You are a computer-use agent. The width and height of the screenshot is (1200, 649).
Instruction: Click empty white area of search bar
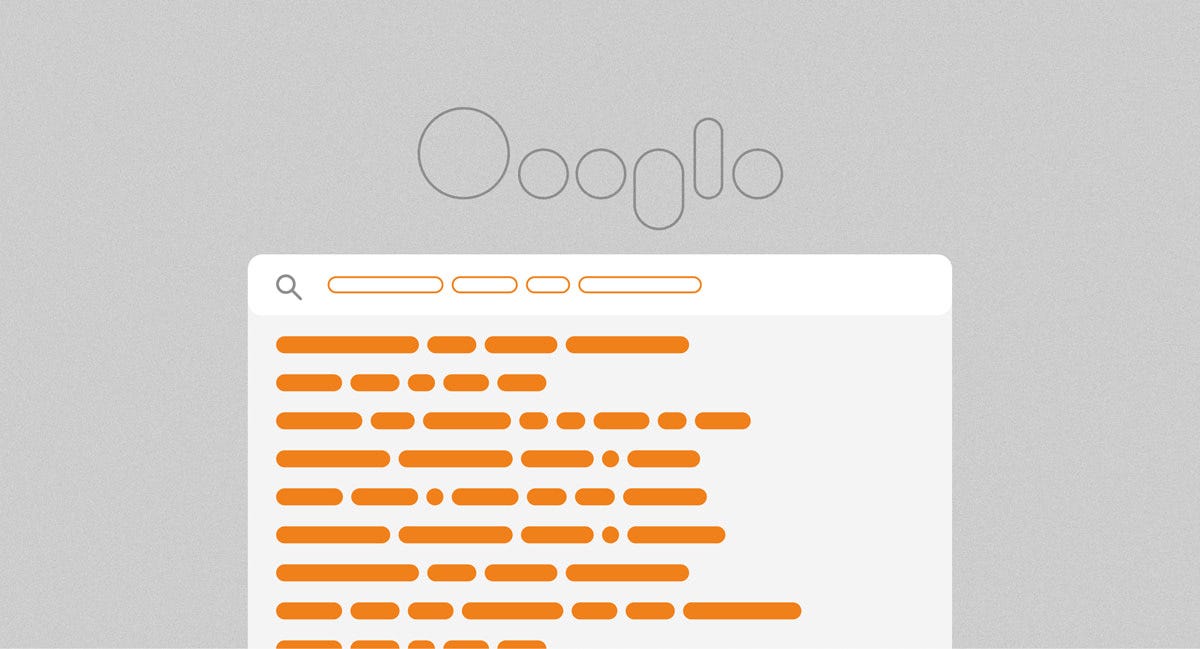click(825, 285)
